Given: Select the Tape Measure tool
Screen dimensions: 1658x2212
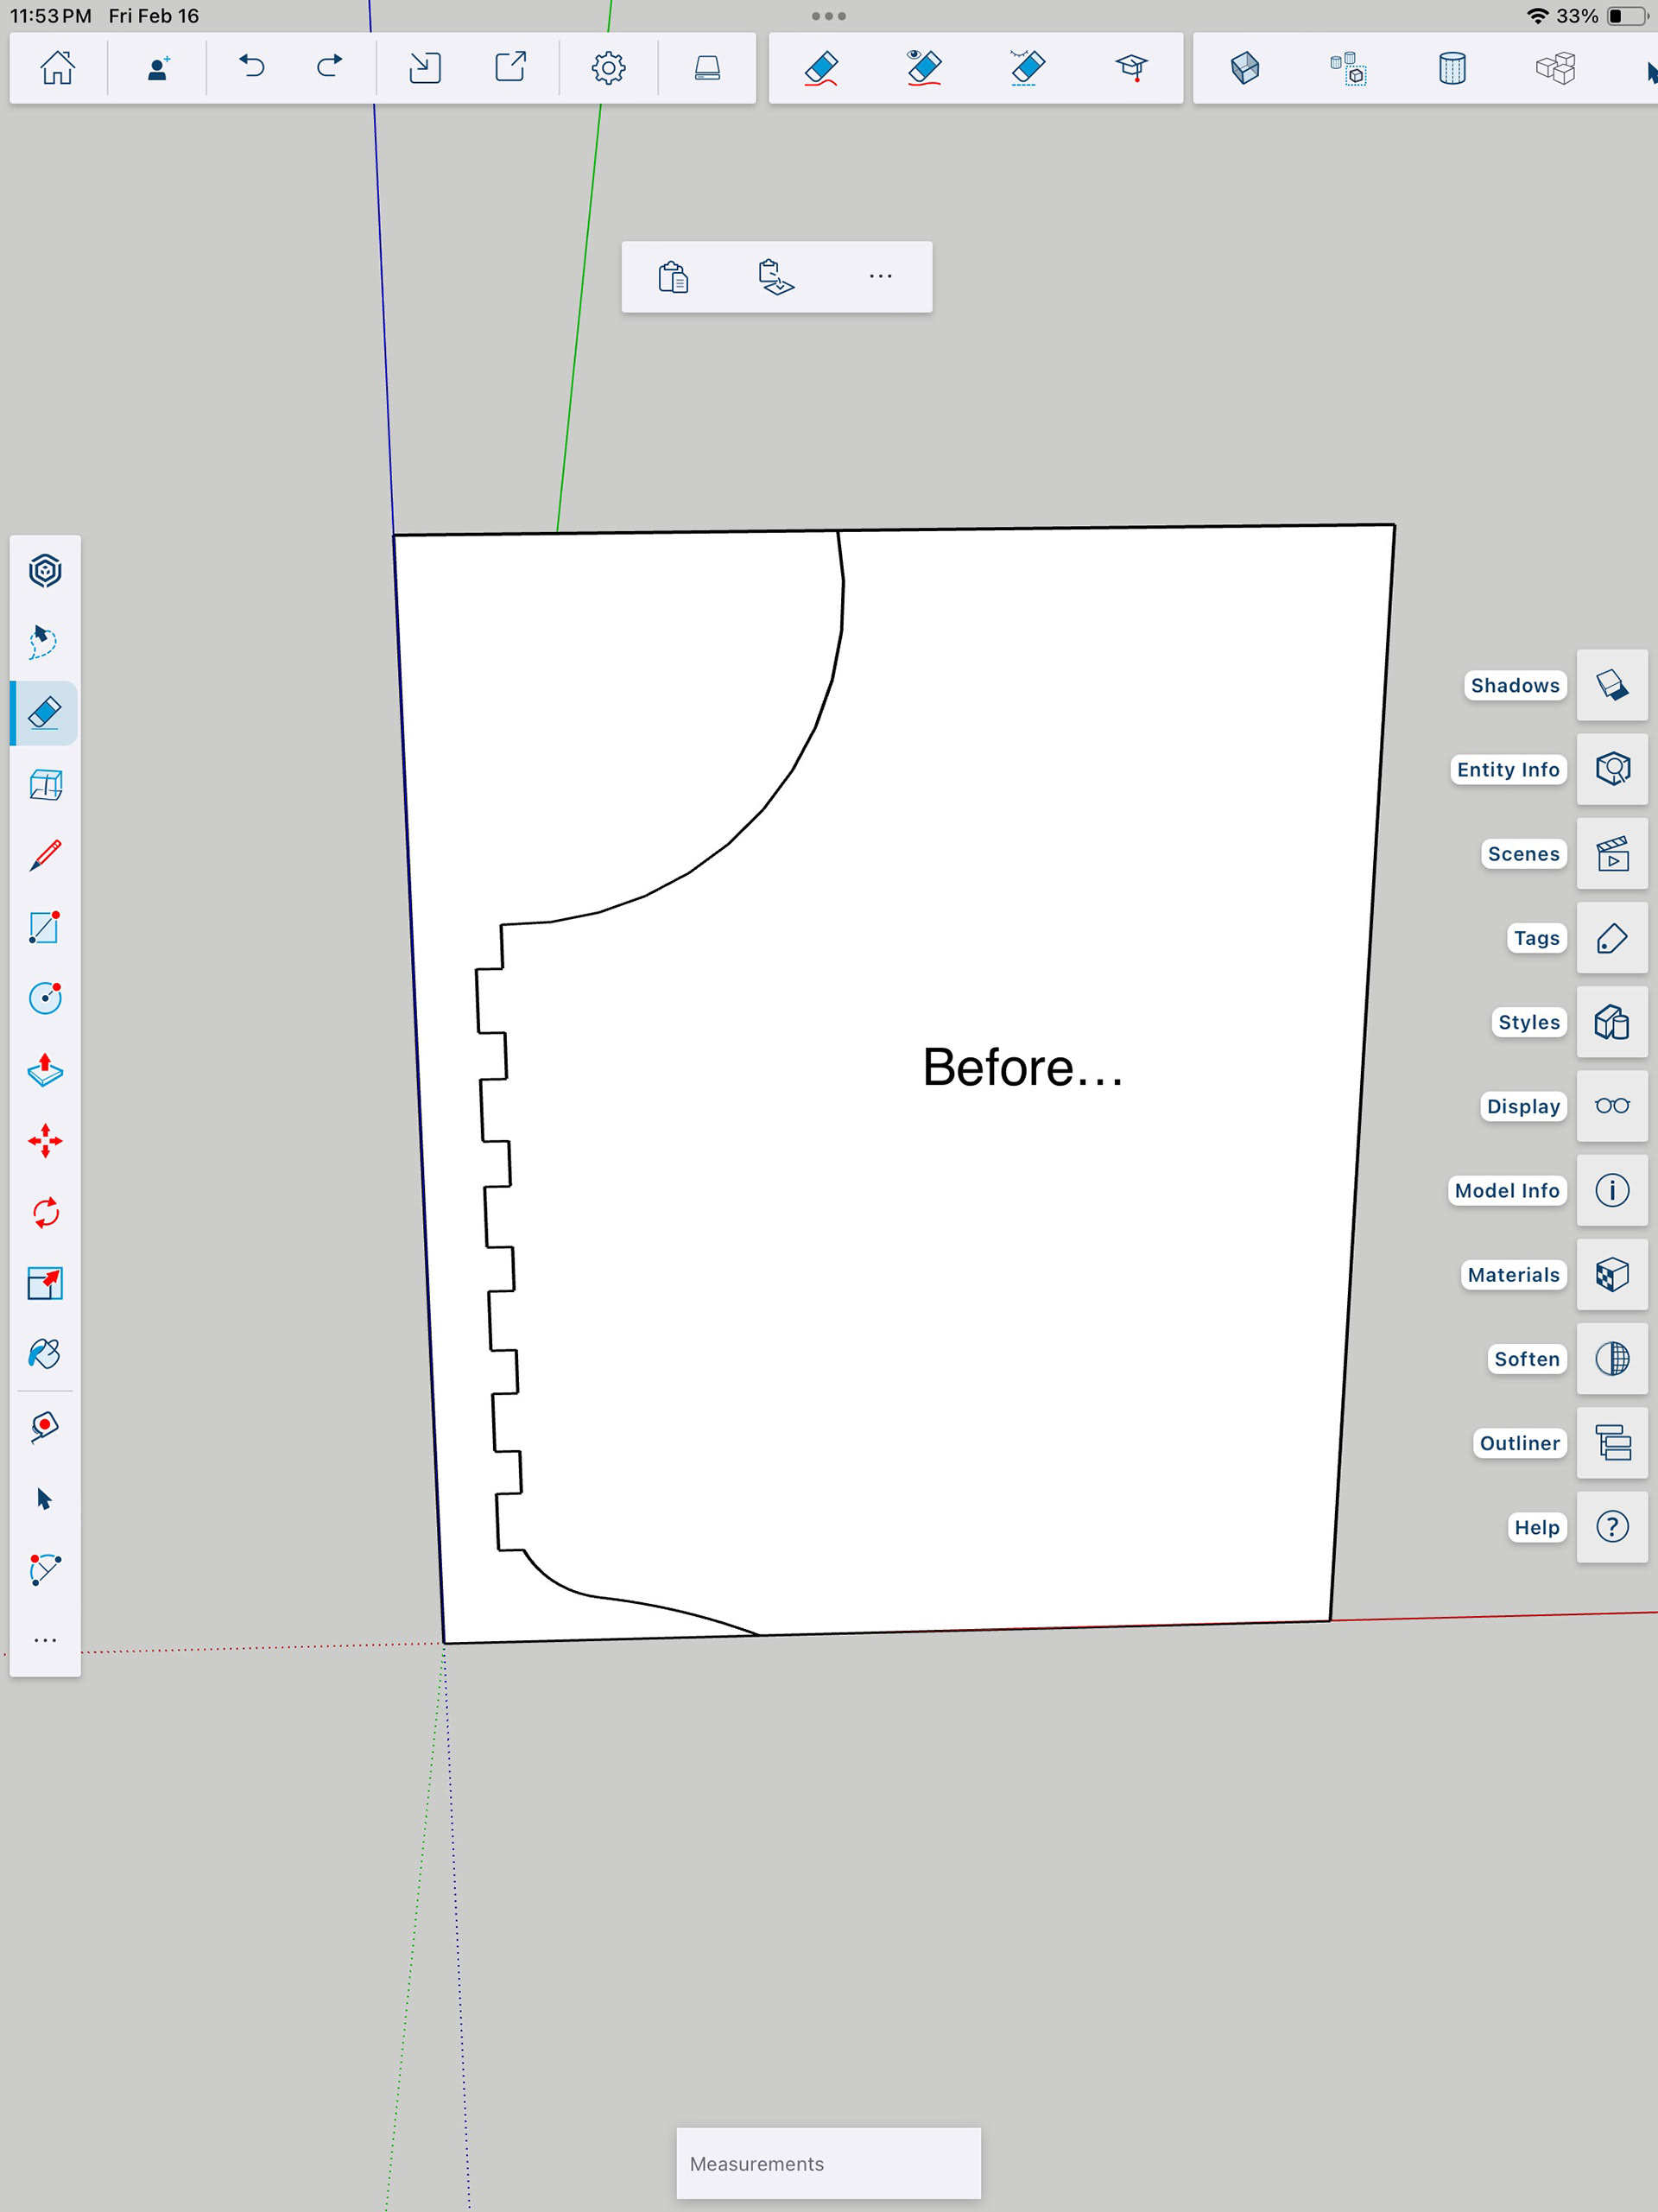Looking at the screenshot, I should click(45, 1426).
